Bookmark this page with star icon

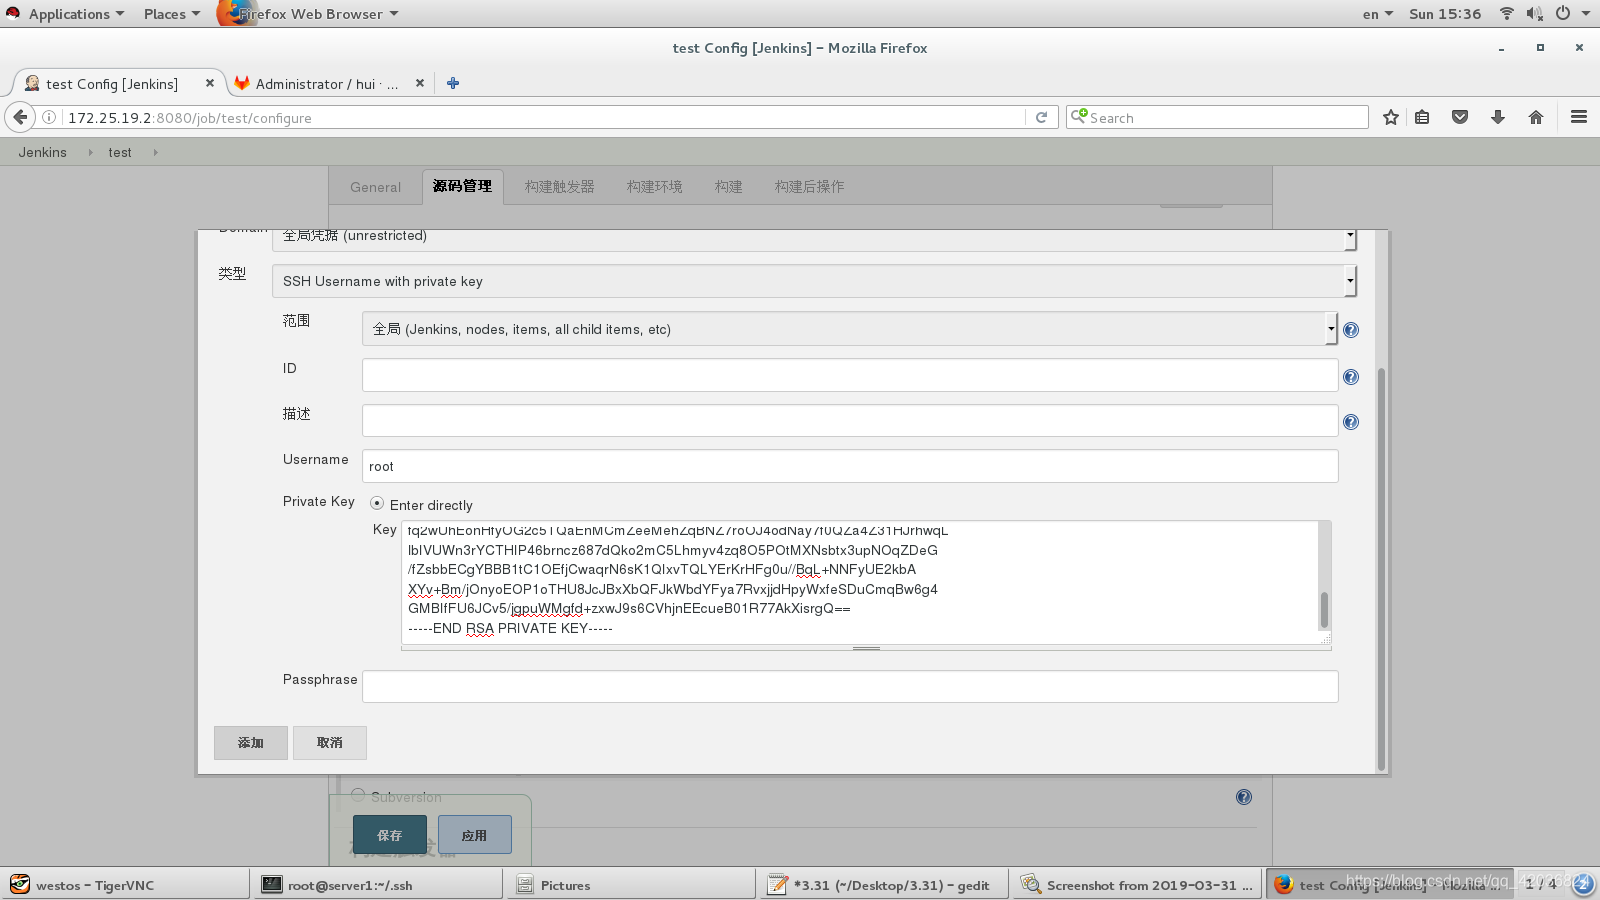point(1390,117)
